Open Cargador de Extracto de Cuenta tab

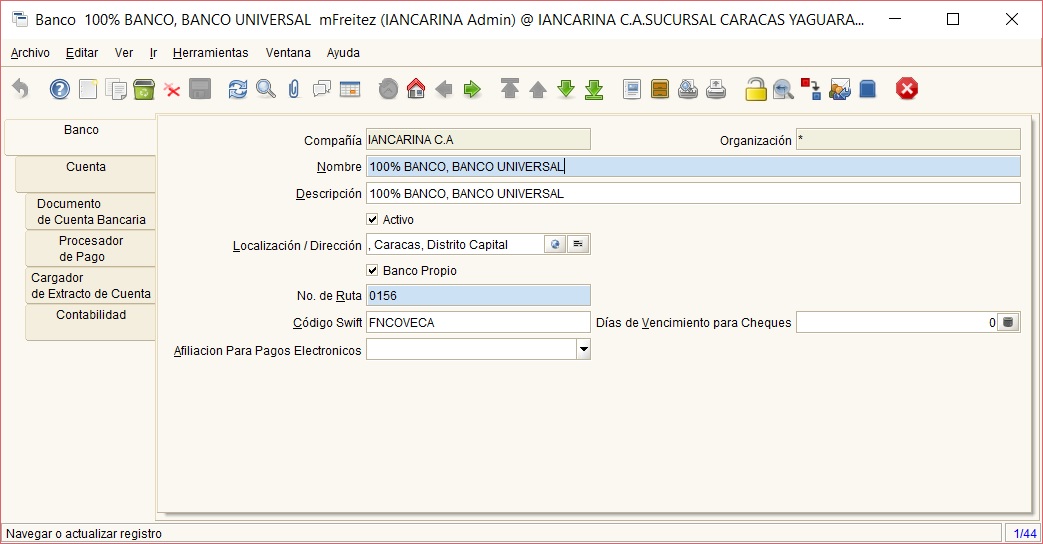tap(91, 285)
